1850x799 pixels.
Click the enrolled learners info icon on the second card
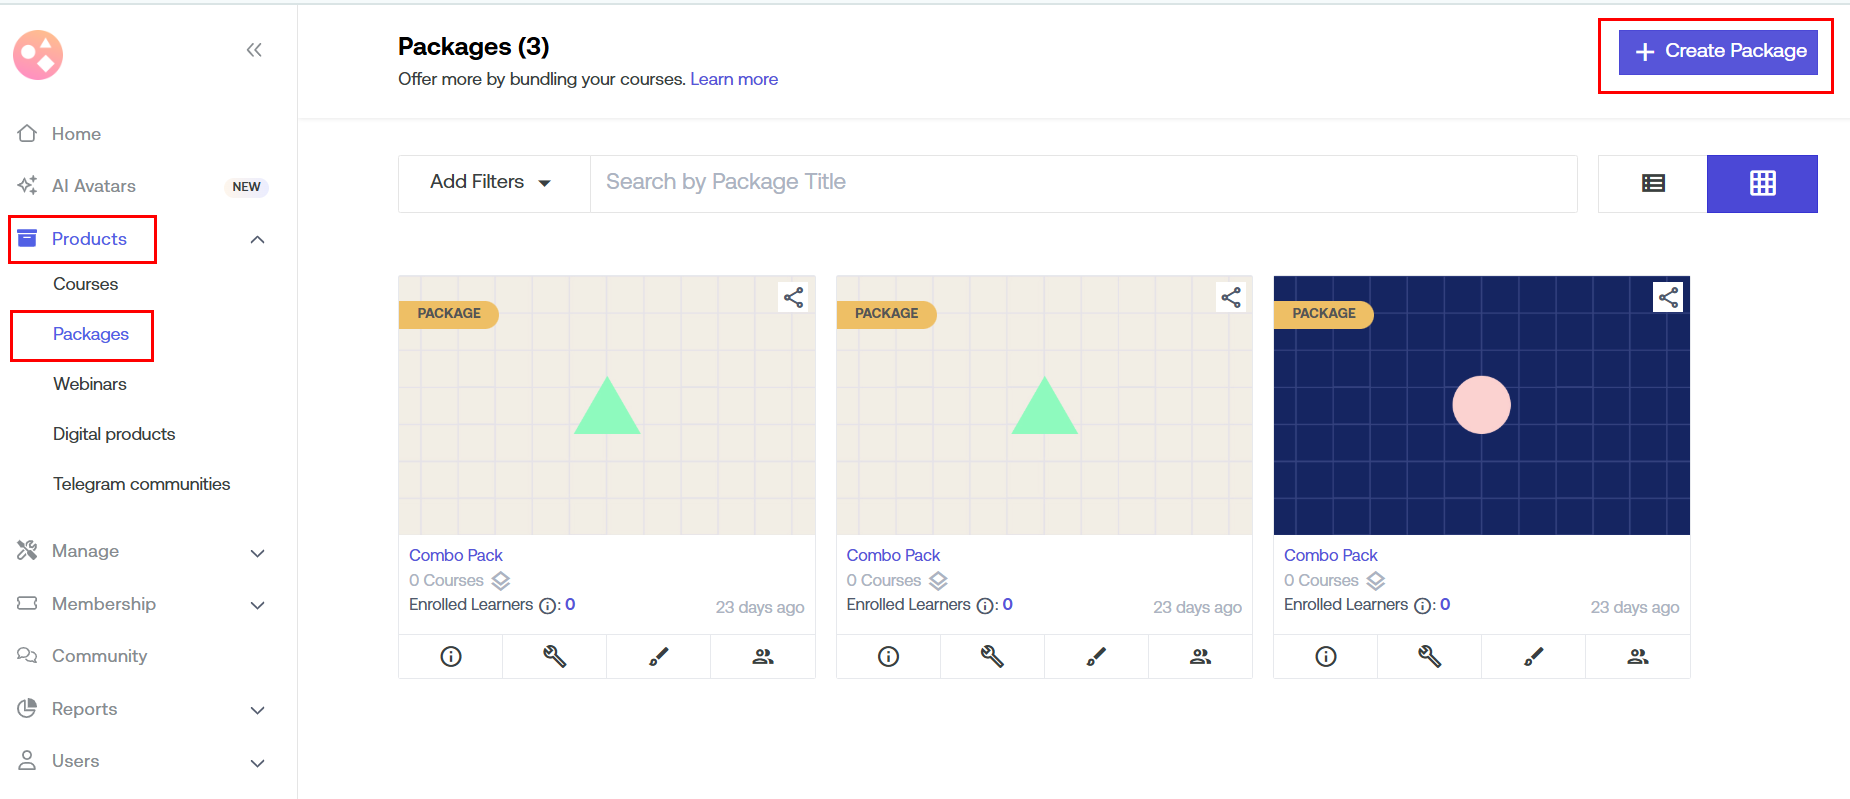pos(985,606)
